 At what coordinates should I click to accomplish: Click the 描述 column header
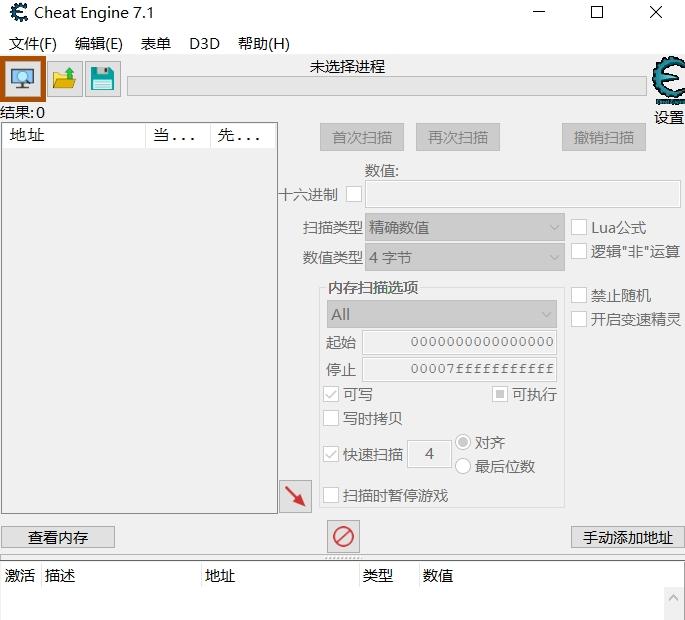click(x=121, y=575)
